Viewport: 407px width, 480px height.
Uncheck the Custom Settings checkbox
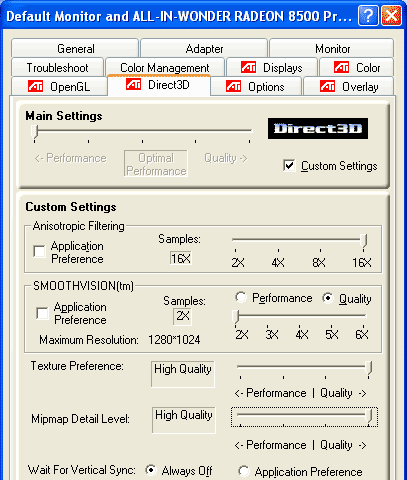[289, 166]
